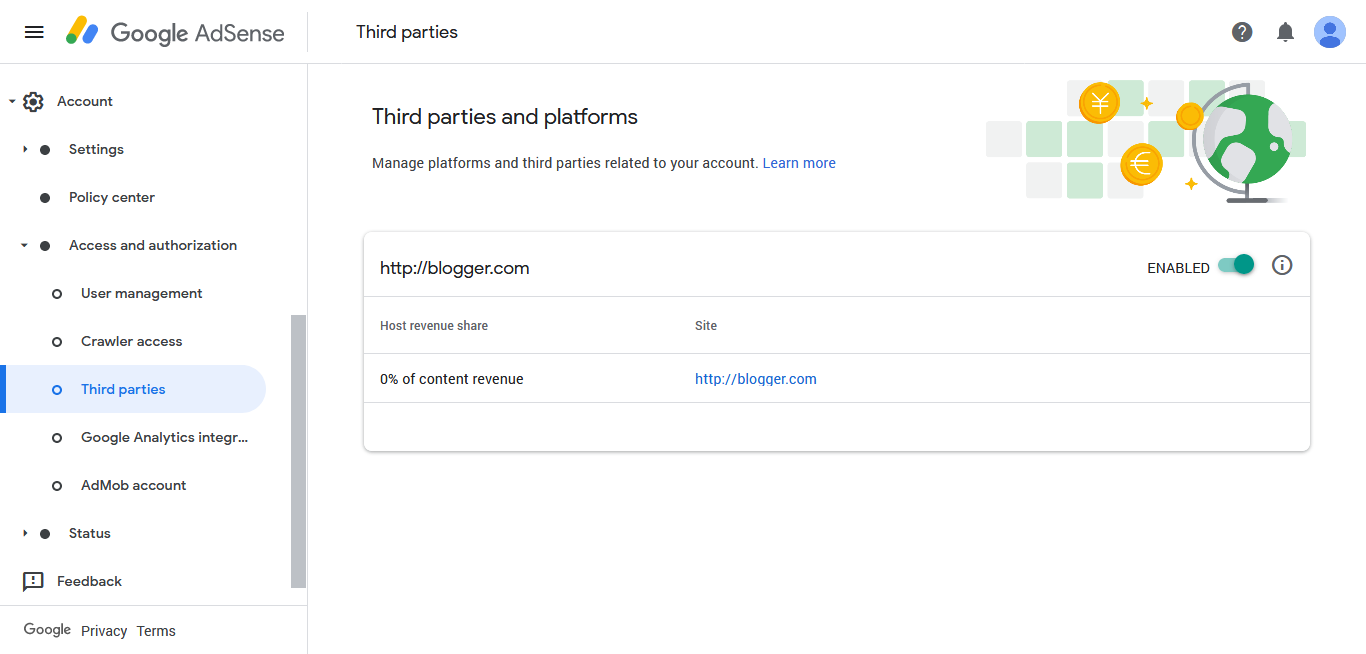Show info icon for blogger.com
The image size is (1366, 654).
1282,265
